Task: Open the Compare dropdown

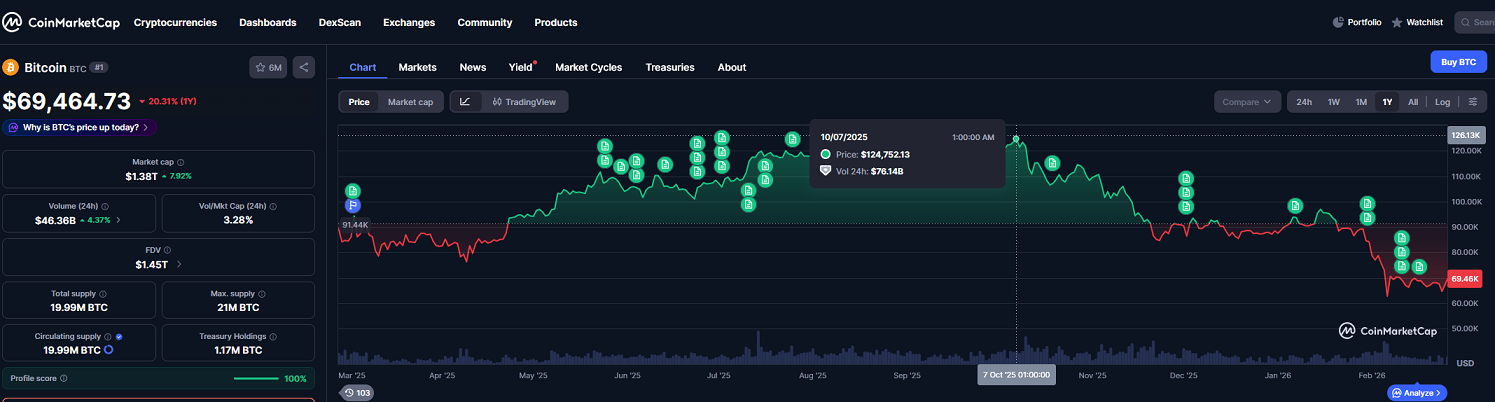Action: coord(1246,102)
